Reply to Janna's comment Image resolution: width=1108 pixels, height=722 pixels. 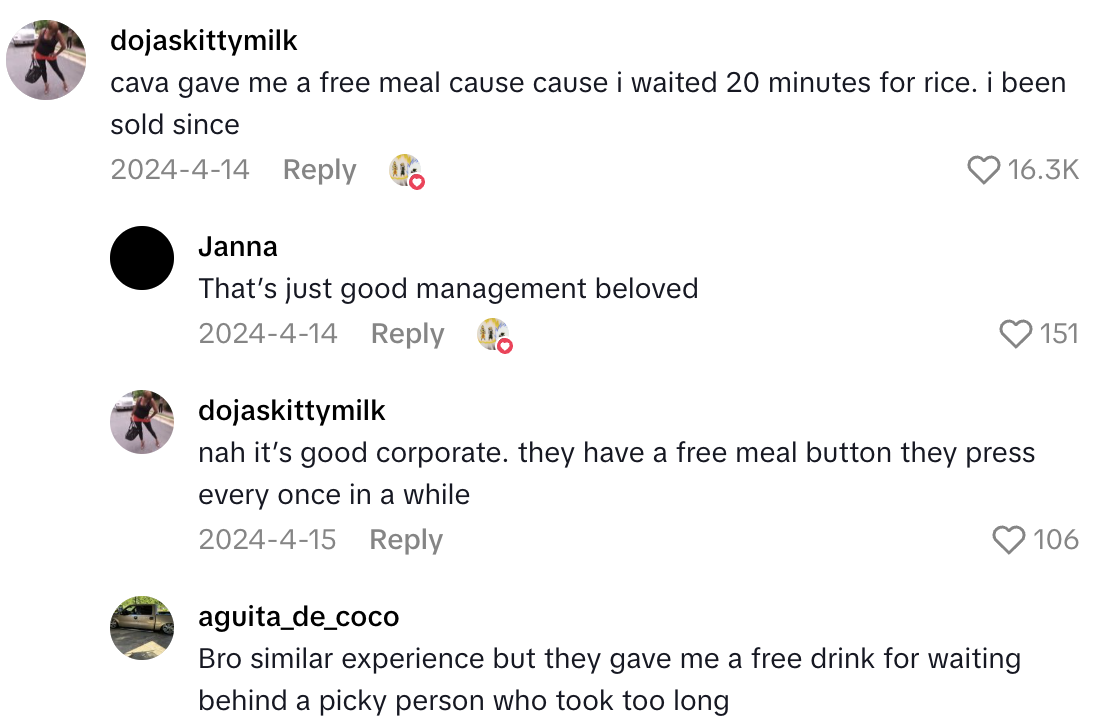pos(407,334)
